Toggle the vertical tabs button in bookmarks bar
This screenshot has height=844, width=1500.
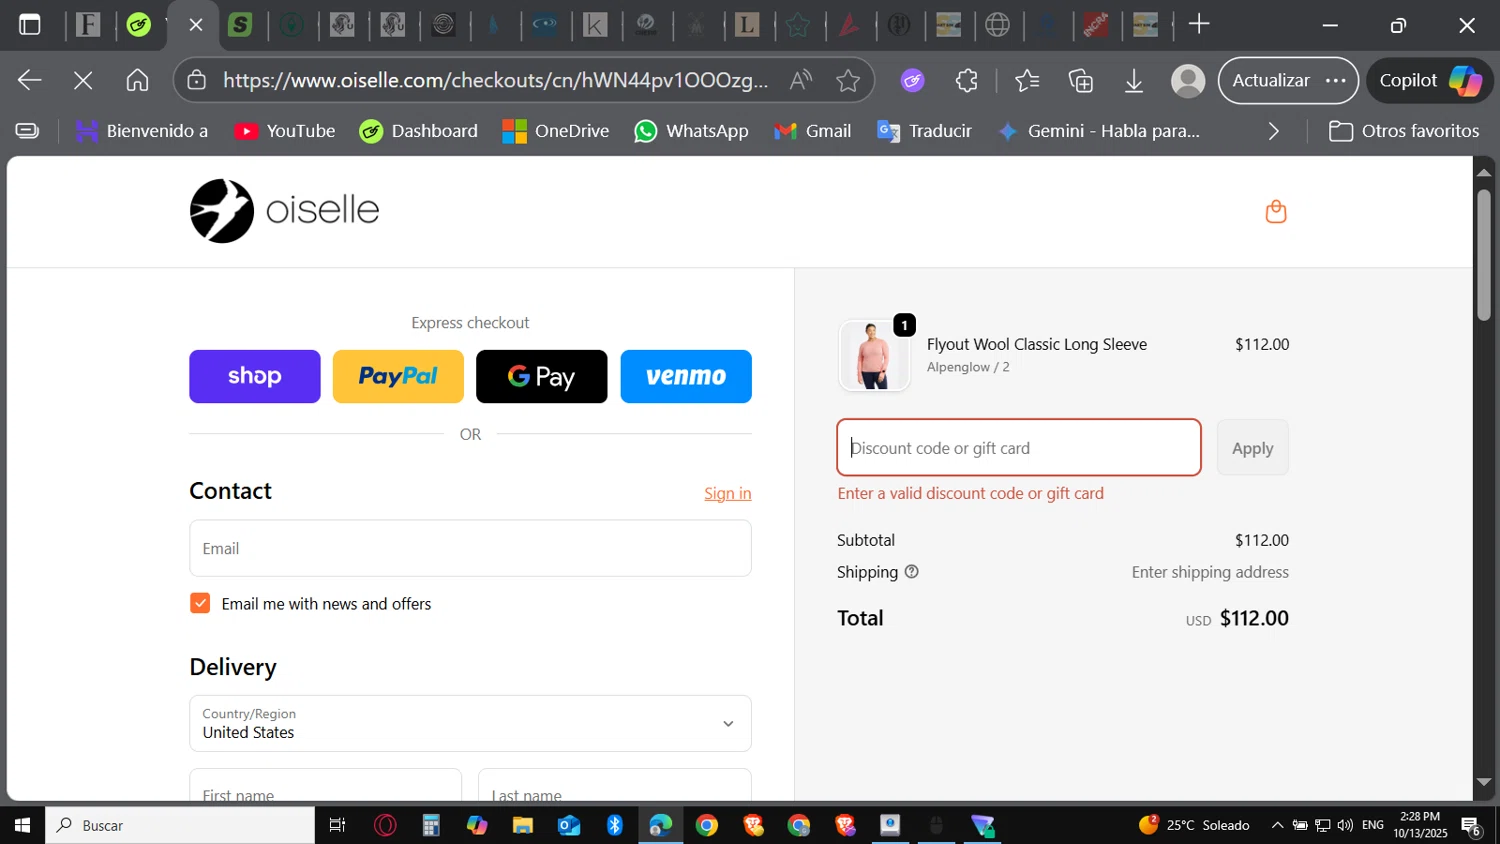(27, 131)
